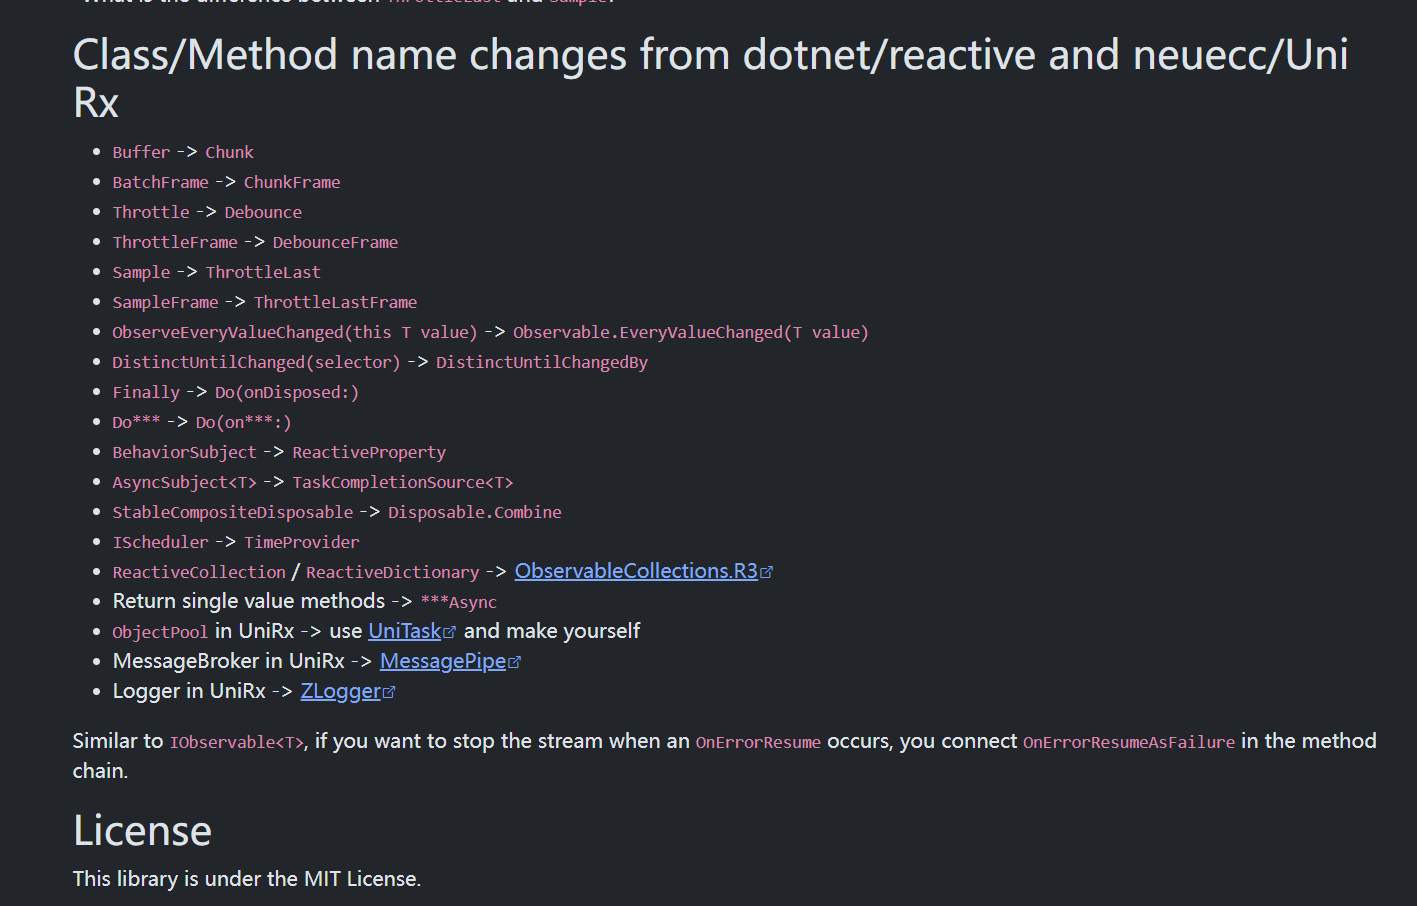Visit the ZLogger link
This screenshot has height=906, width=1417.
click(340, 691)
